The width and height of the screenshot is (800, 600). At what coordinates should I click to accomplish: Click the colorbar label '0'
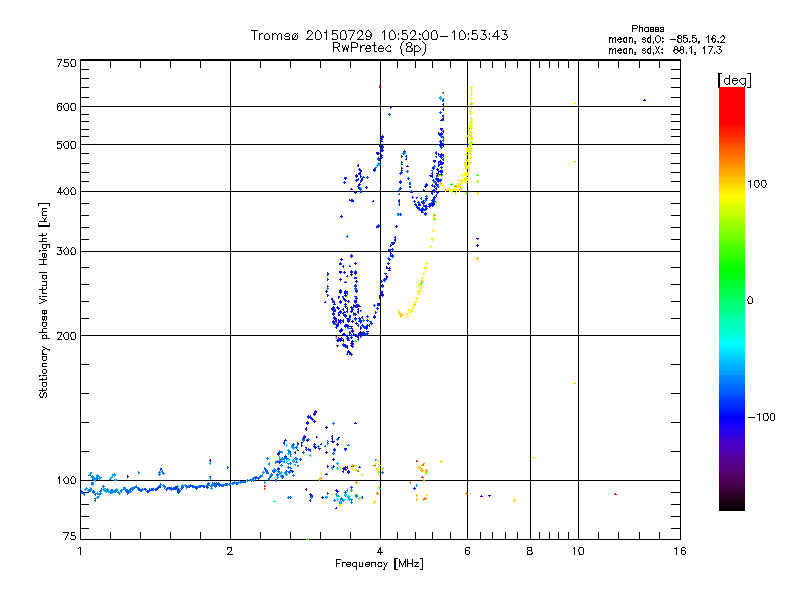tap(750, 301)
